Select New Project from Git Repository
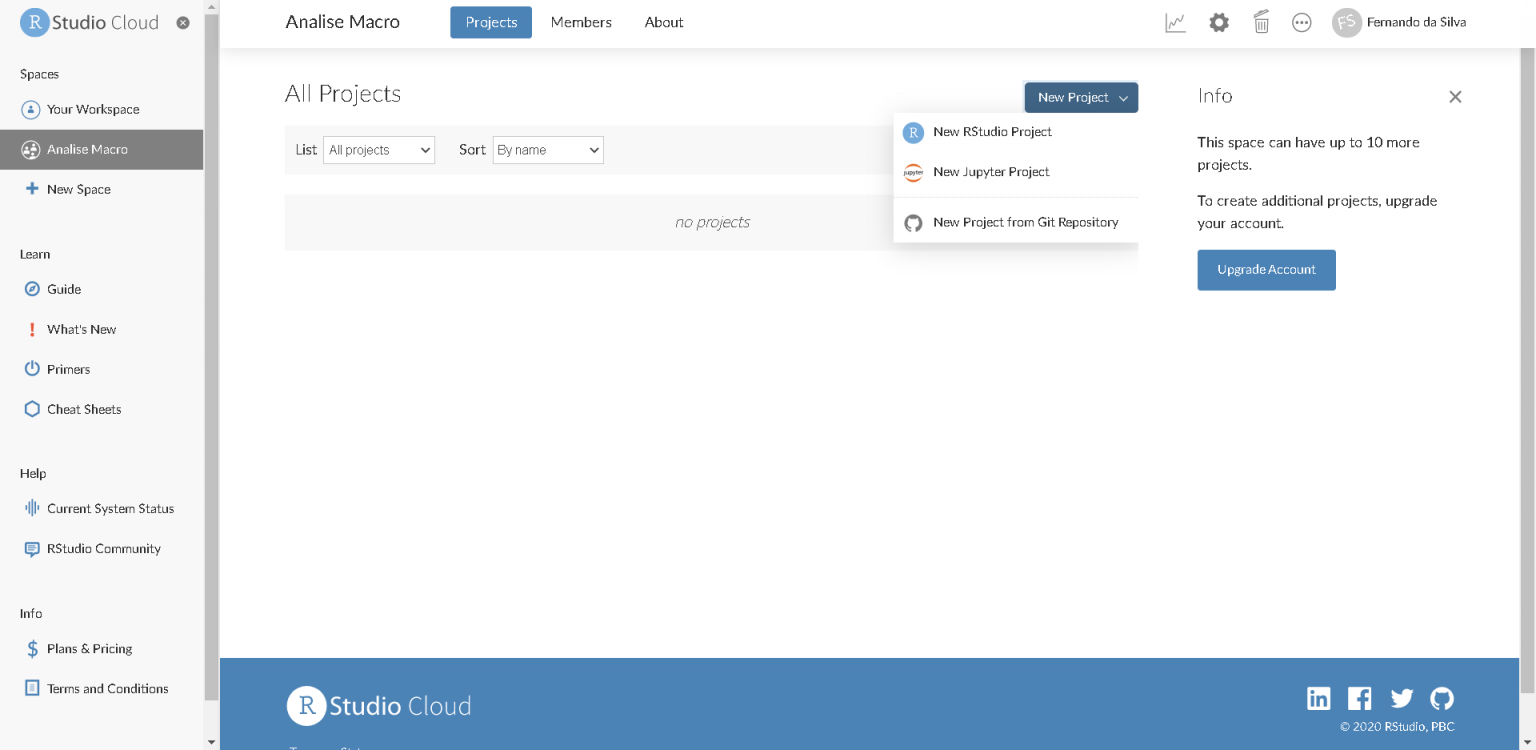Viewport: 1536px width, 750px height. (x=1025, y=222)
